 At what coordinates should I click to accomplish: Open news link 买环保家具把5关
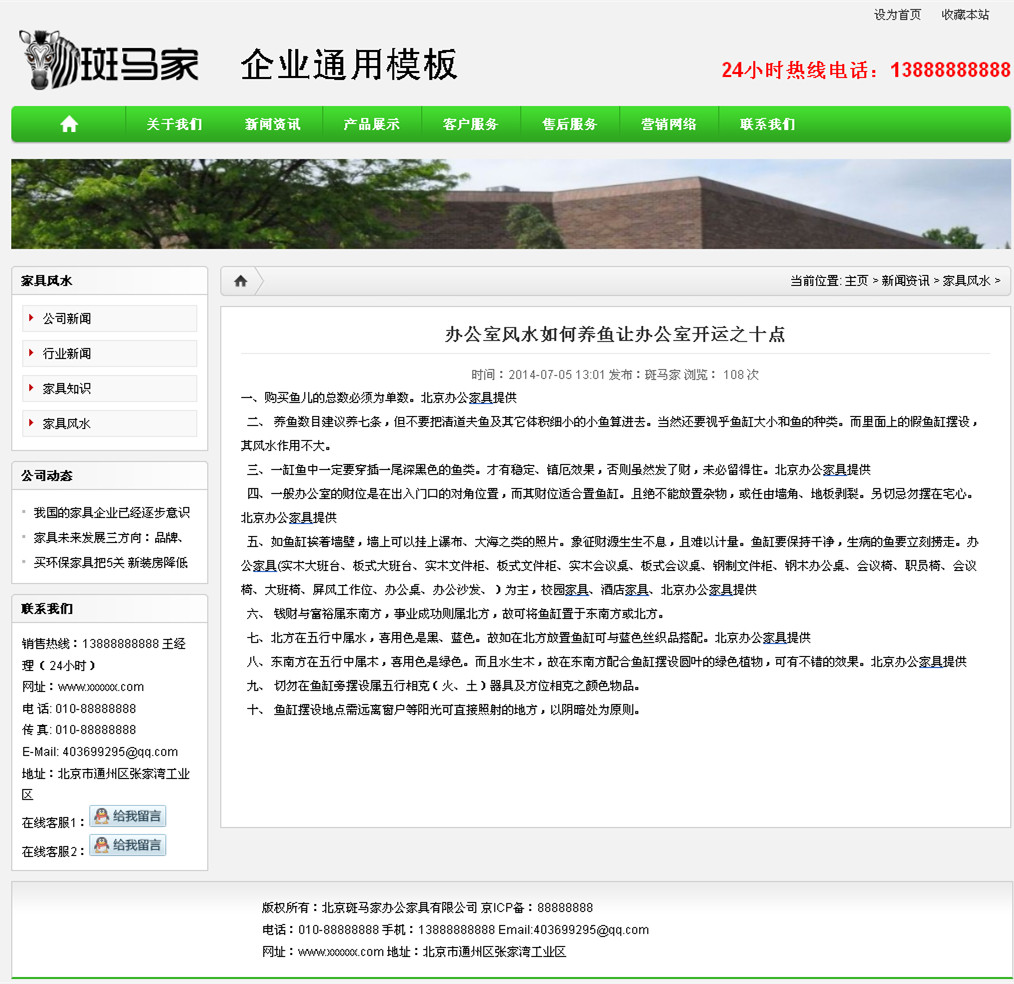(x=110, y=563)
